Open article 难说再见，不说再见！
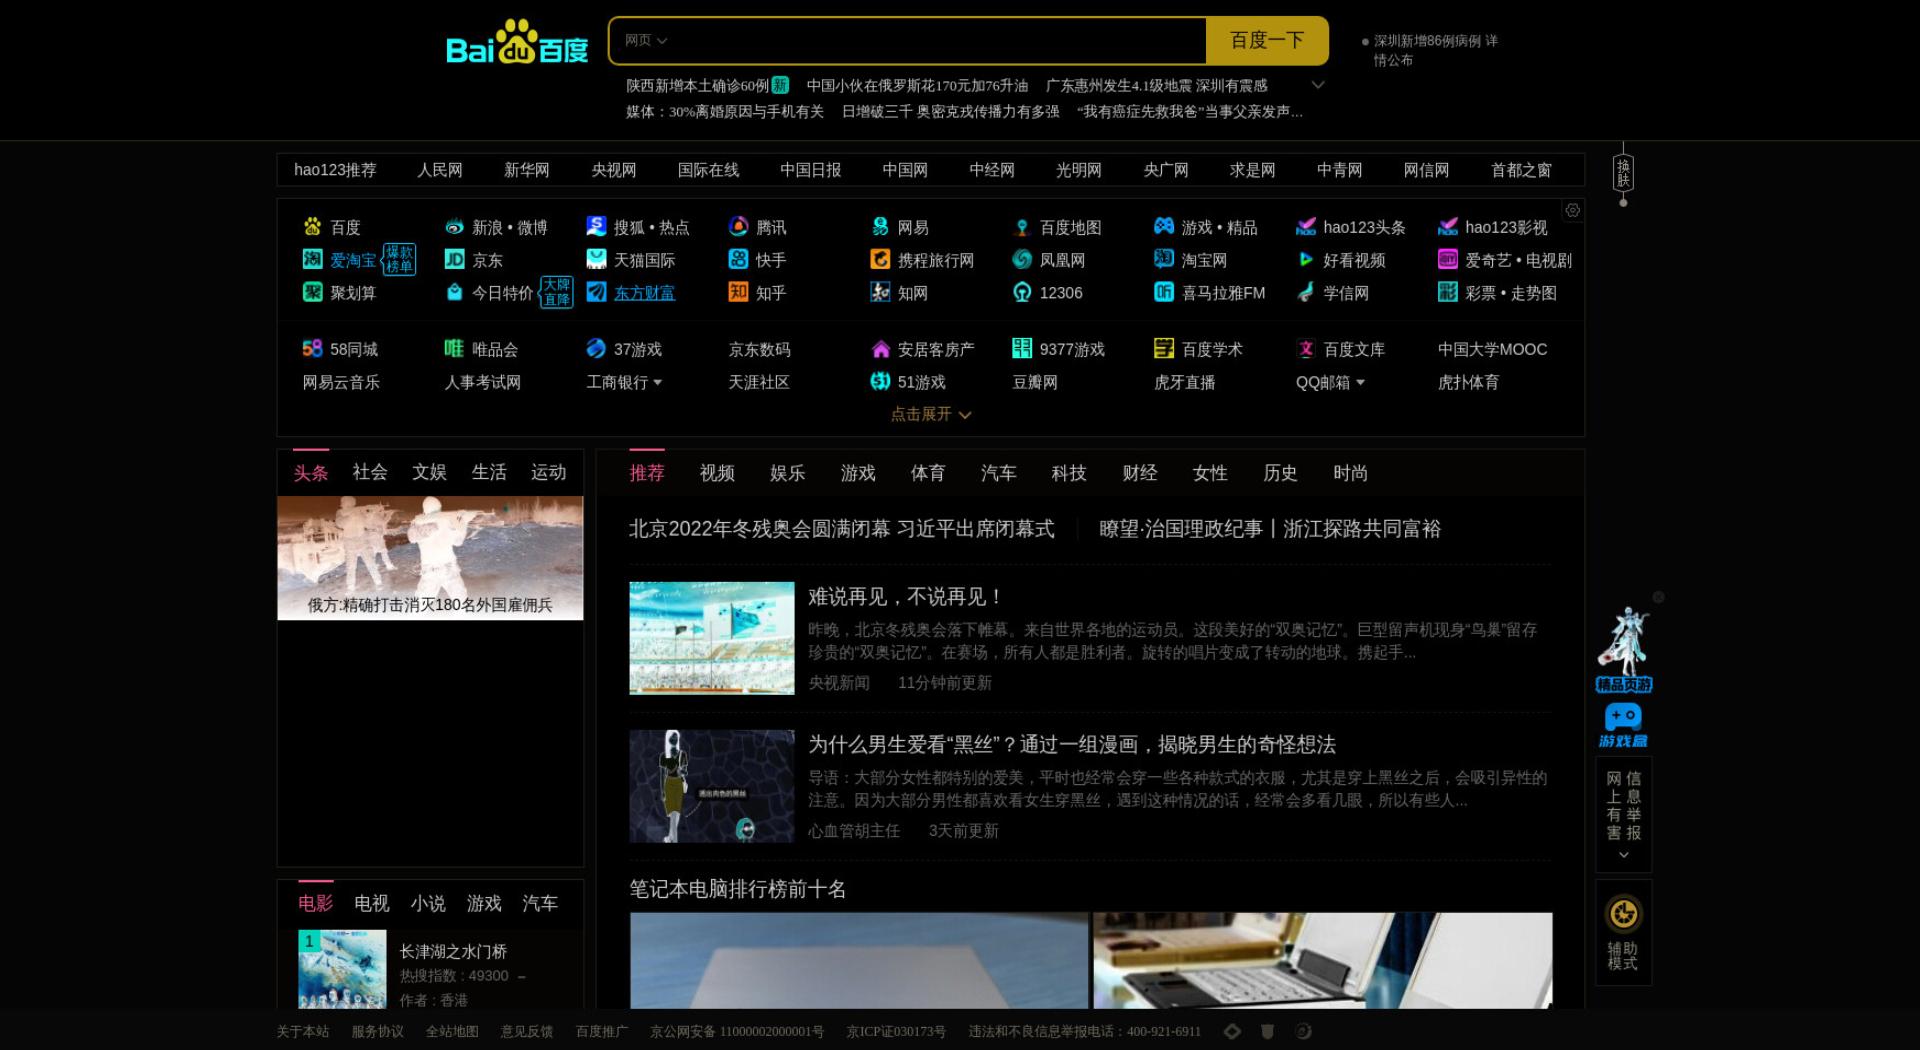 click(905, 597)
